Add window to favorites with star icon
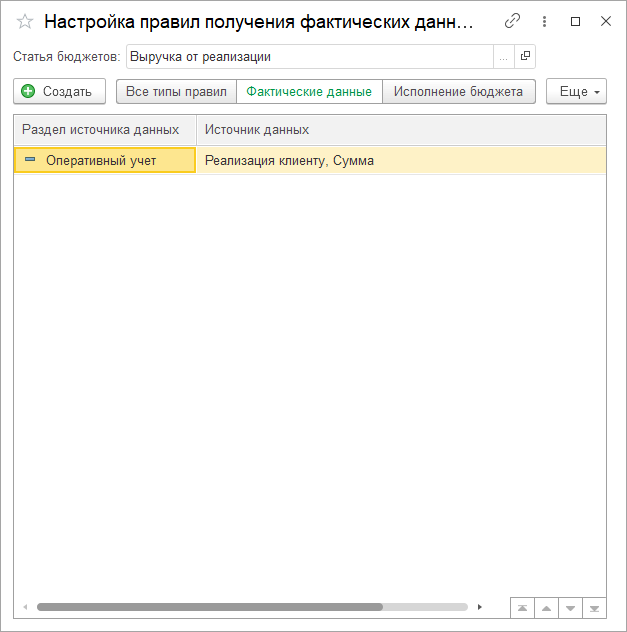 pos(25,21)
